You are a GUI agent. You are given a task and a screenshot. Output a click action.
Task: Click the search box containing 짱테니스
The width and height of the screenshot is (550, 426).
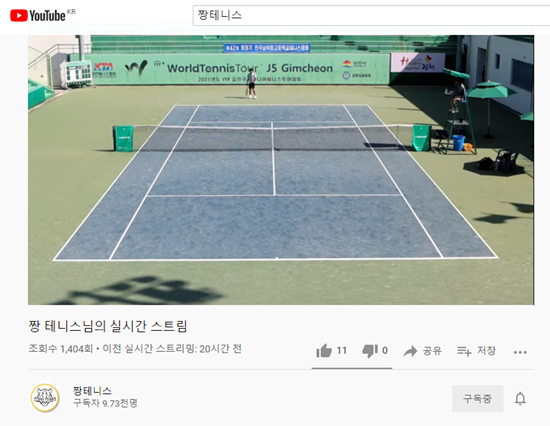371,15
